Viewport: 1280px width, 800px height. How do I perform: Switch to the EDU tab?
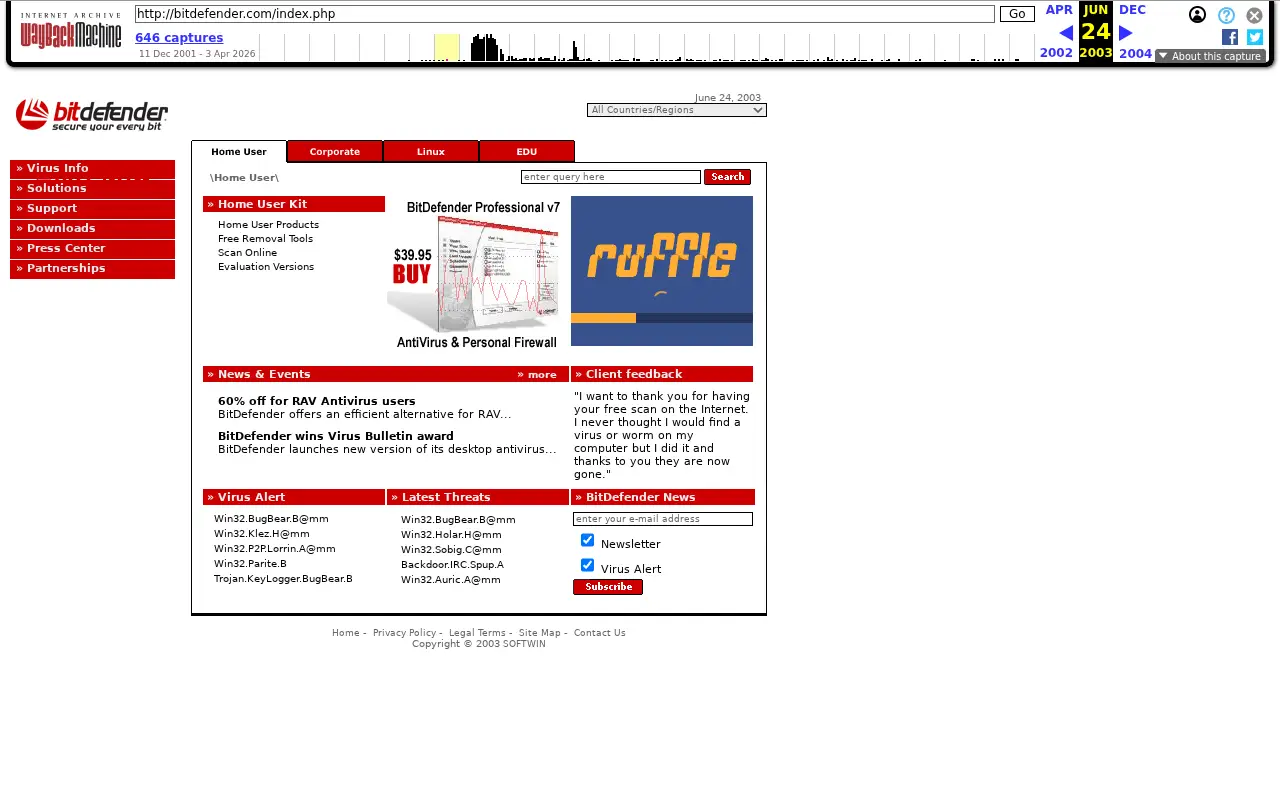527,152
